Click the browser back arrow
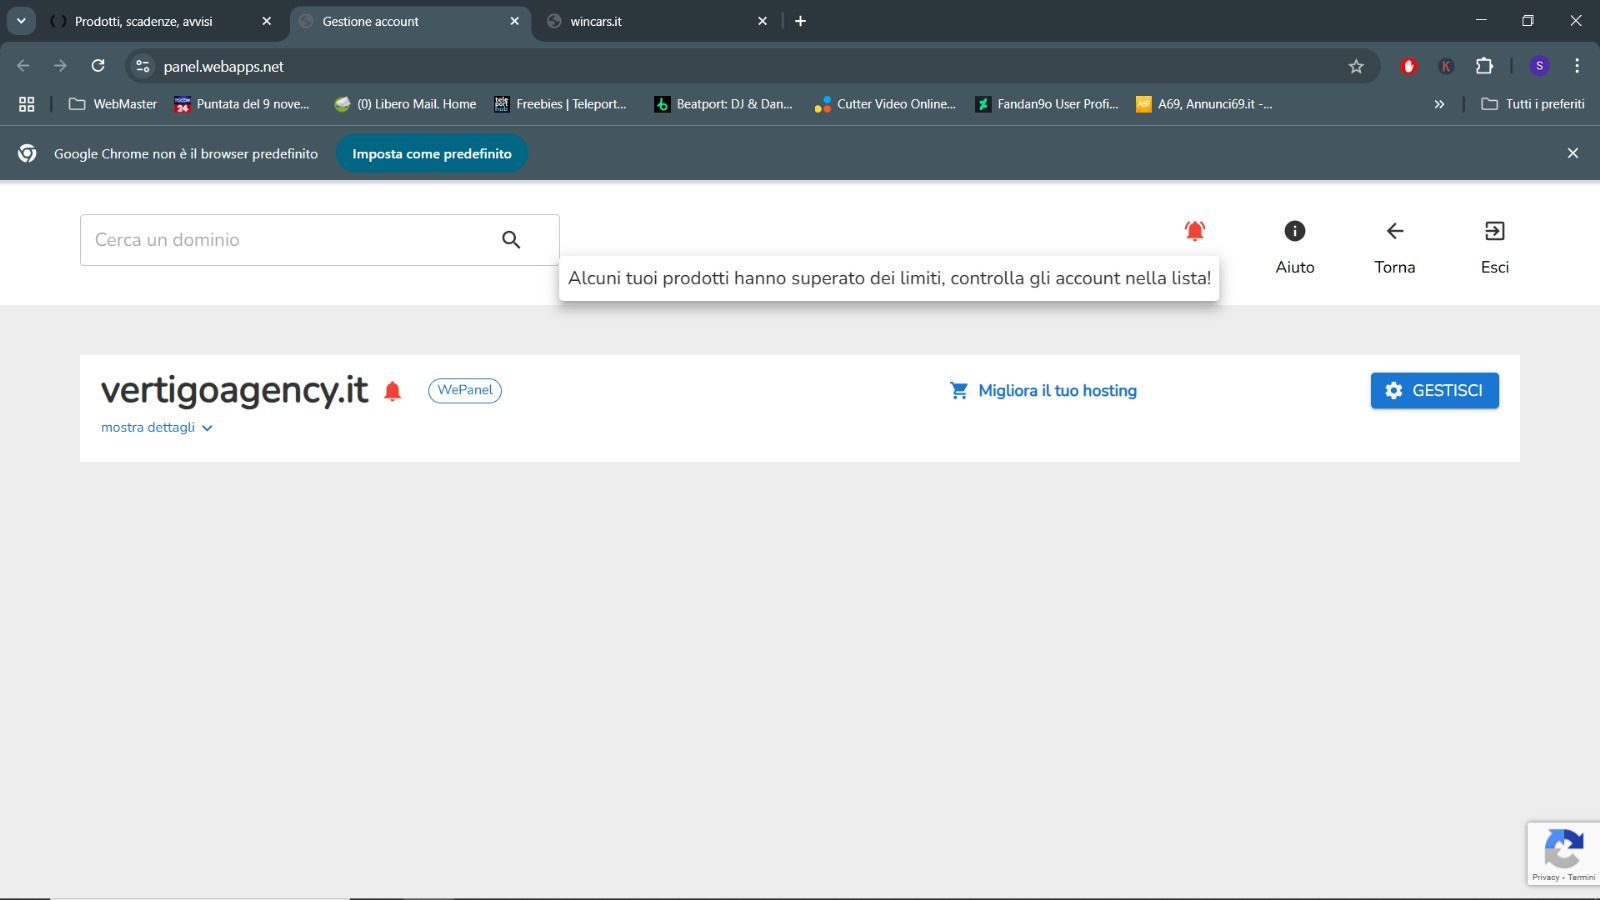 pos(24,66)
